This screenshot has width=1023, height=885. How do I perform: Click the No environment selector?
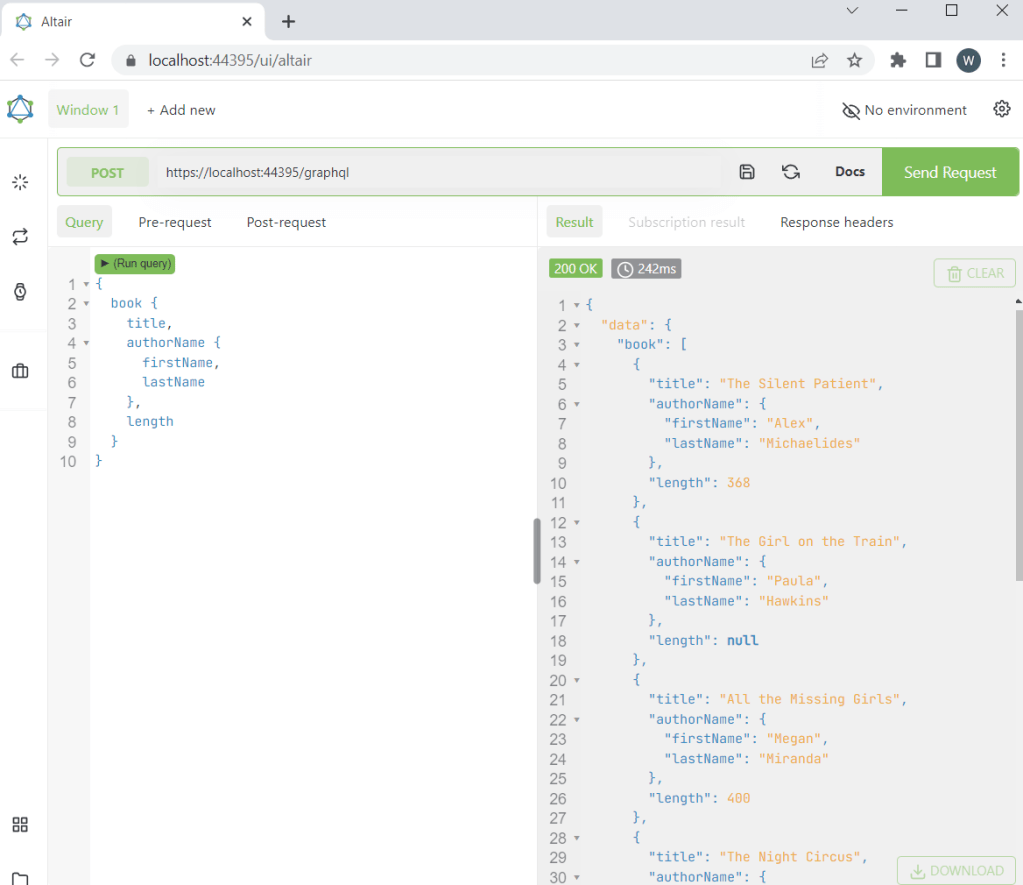point(905,110)
